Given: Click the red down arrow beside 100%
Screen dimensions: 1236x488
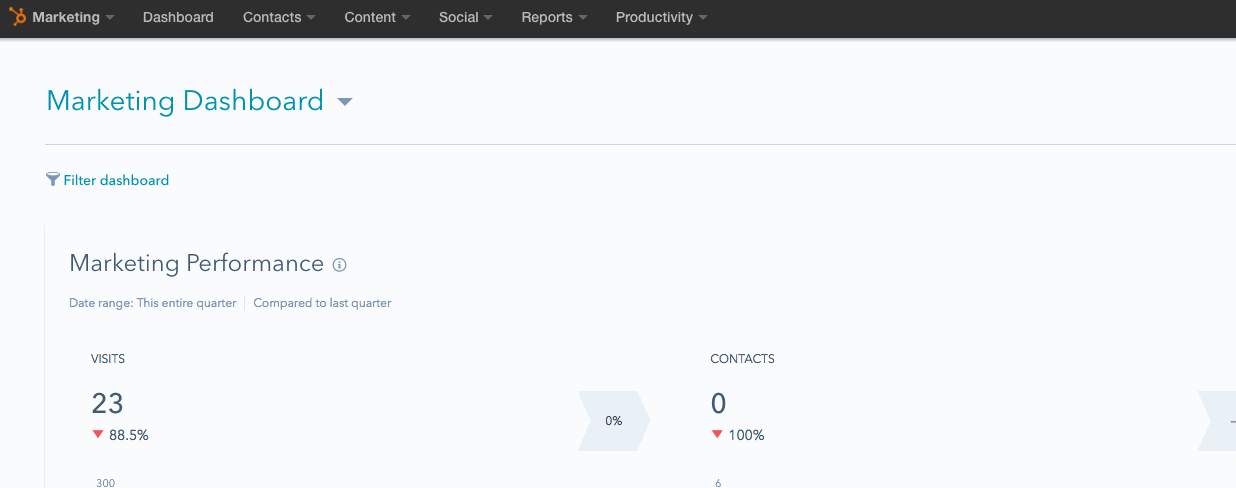Looking at the screenshot, I should [717, 435].
